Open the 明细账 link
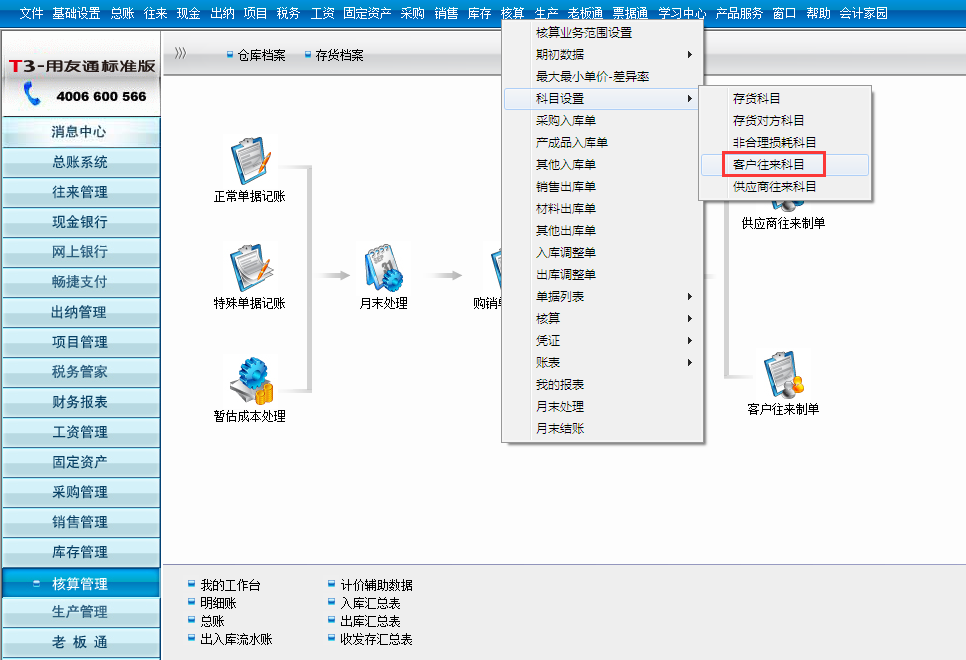The height and width of the screenshot is (660, 966). click(x=218, y=603)
